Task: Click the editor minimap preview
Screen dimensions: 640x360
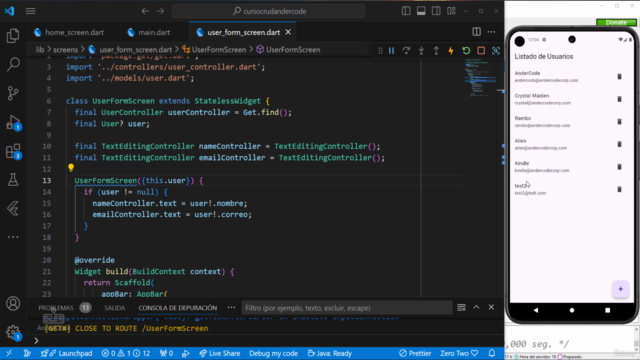Action: (480, 78)
